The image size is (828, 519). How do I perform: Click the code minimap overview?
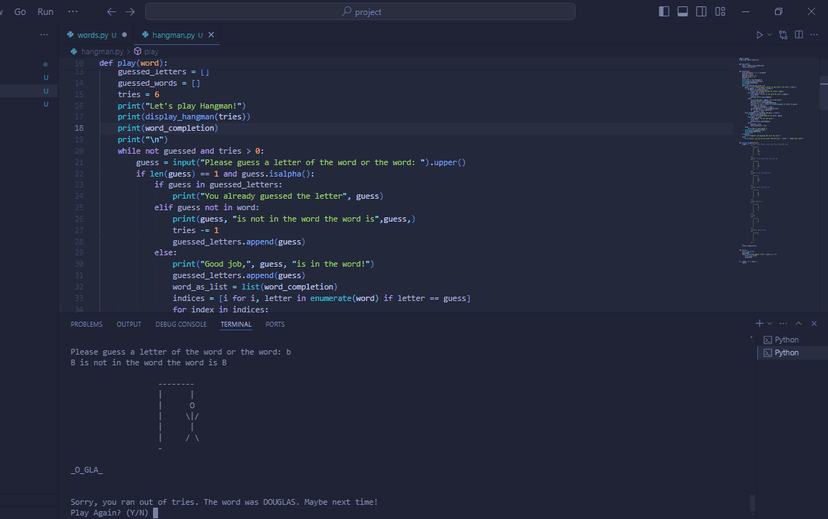click(x=775, y=158)
